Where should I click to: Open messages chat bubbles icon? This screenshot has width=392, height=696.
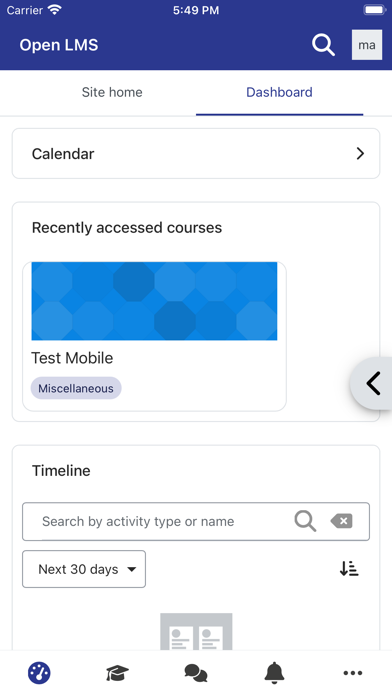point(196,673)
